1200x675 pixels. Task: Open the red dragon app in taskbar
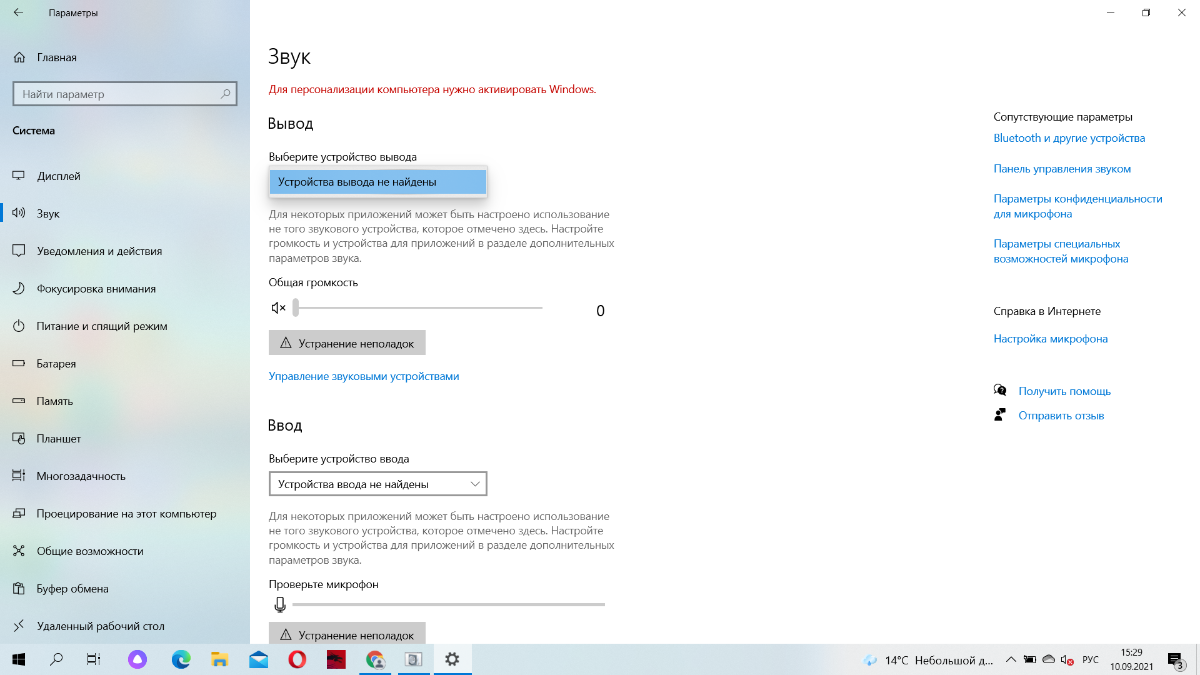click(336, 659)
